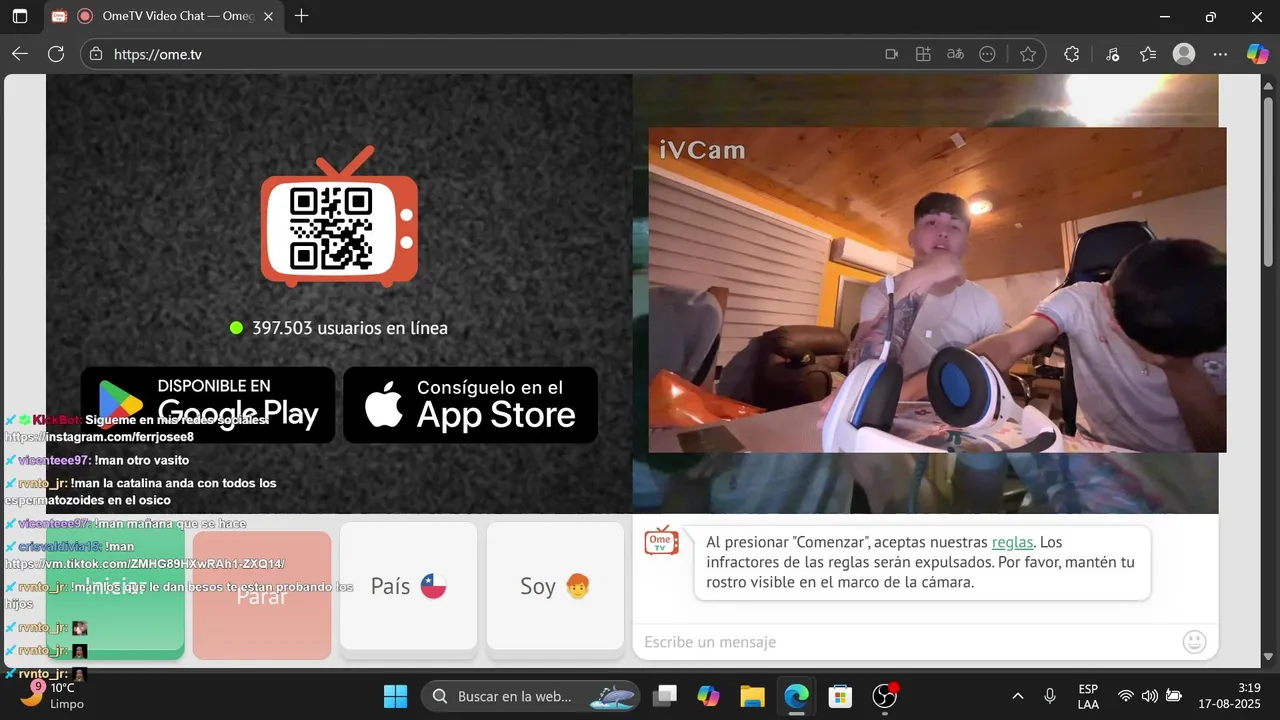Open the microphone tray icon
This screenshot has width=1280, height=720.
coord(1050,696)
